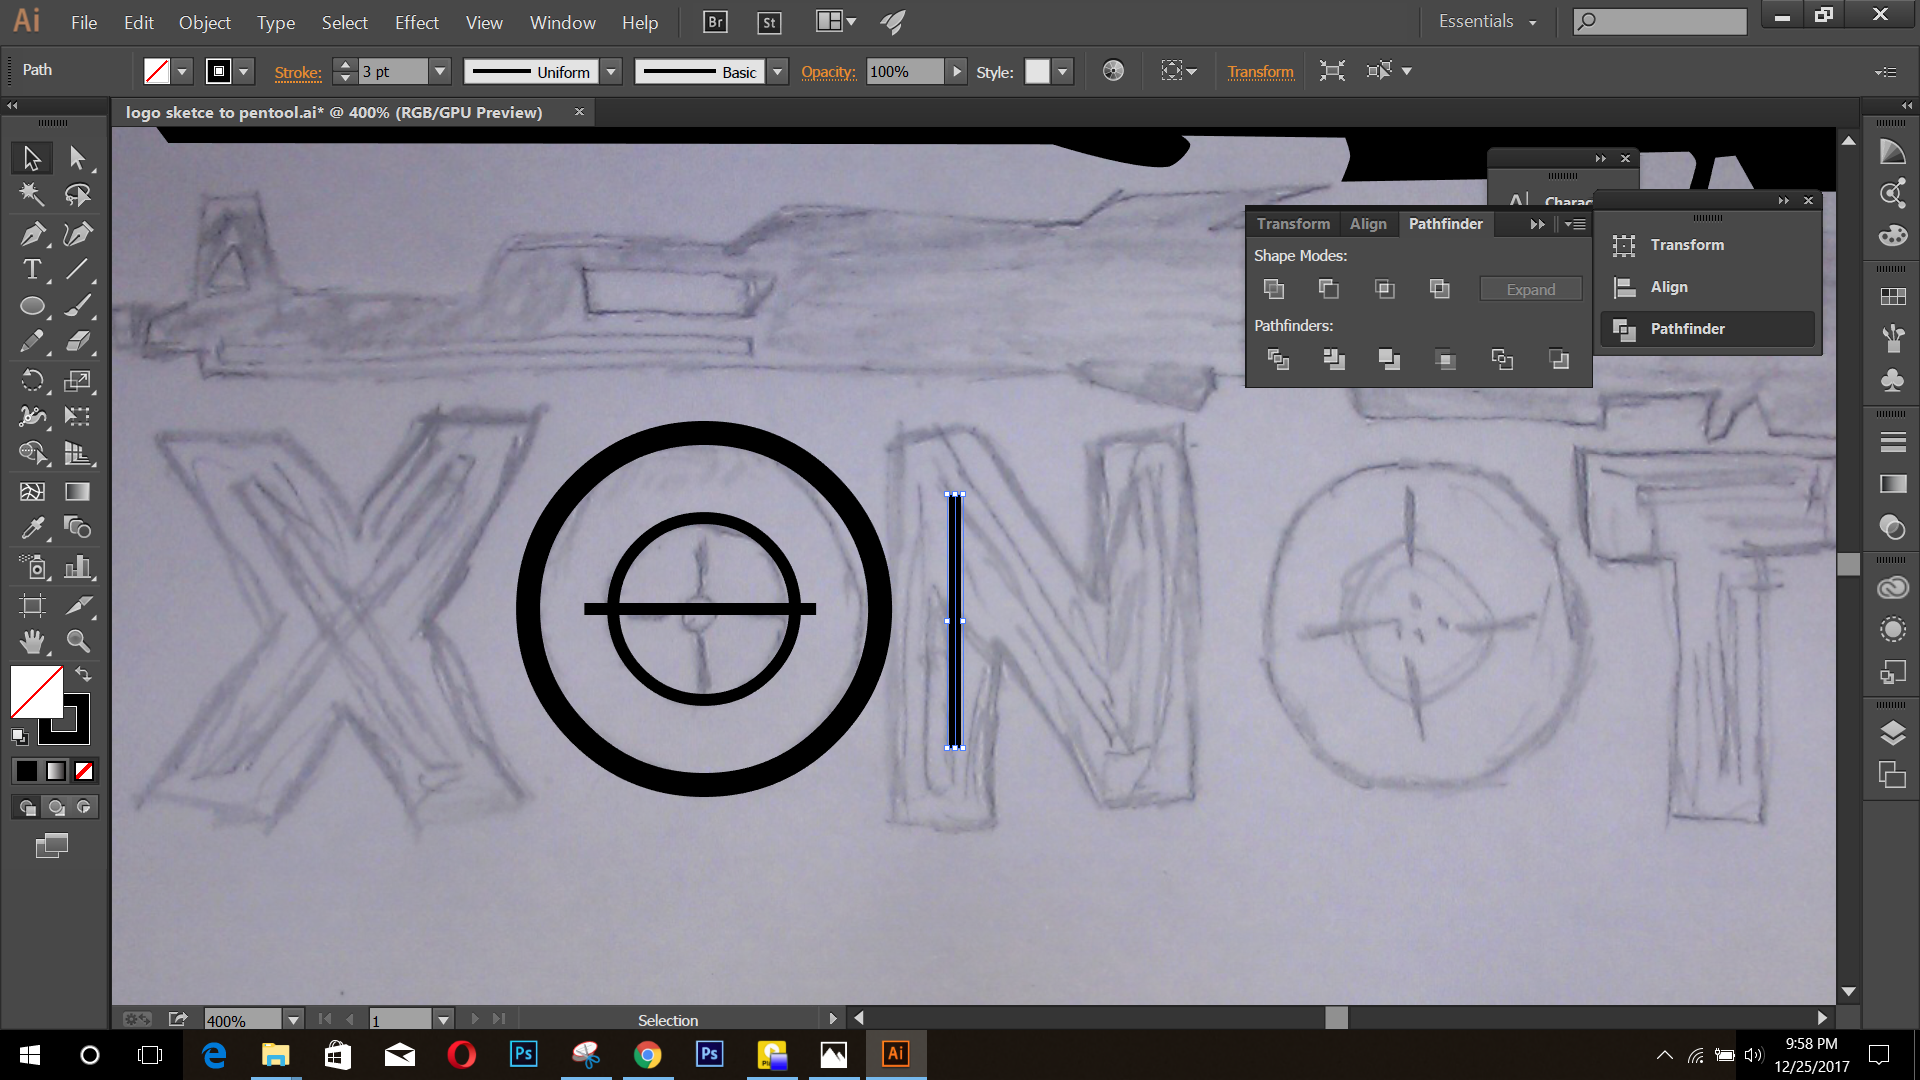Image resolution: width=1920 pixels, height=1080 pixels.
Task: Select the Direct Selection tool
Action: pos(77,158)
